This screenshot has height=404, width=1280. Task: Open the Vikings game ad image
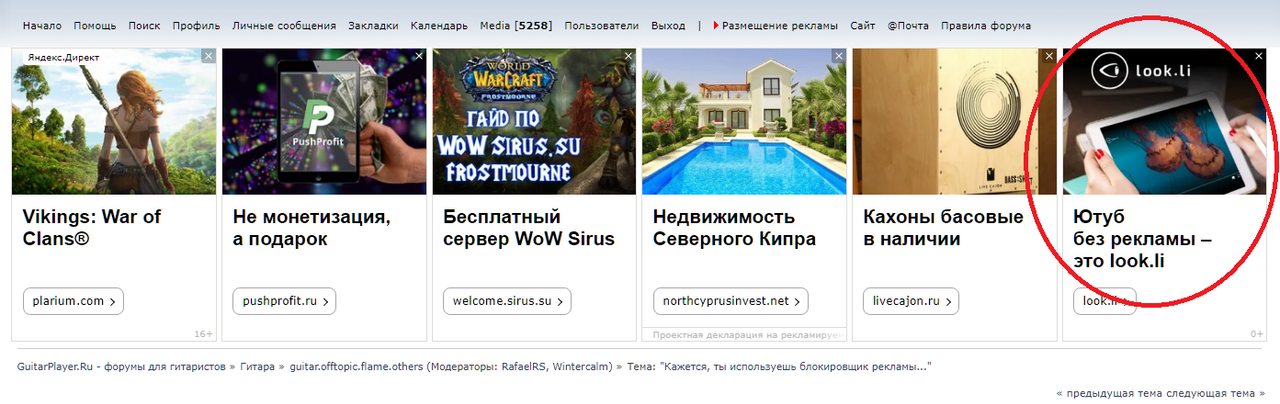coord(114,121)
